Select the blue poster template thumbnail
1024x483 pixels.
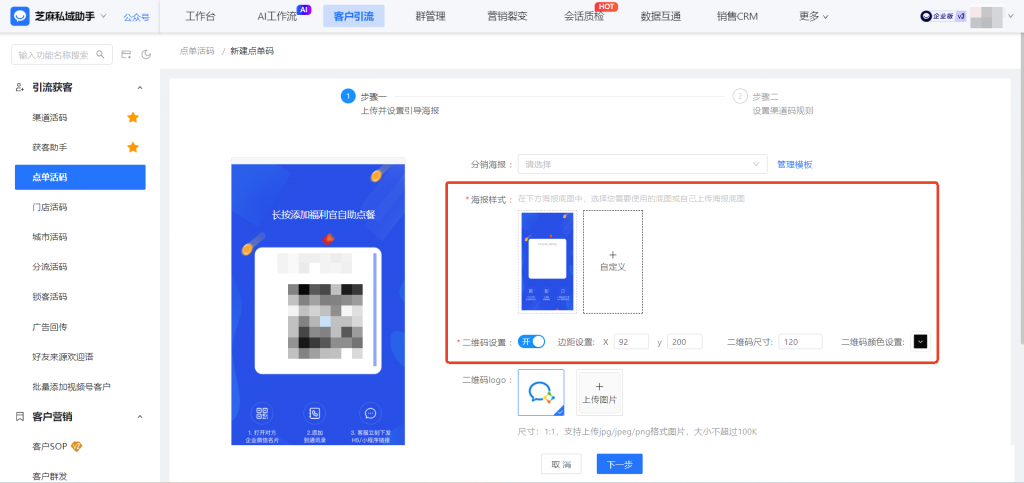(x=547, y=261)
